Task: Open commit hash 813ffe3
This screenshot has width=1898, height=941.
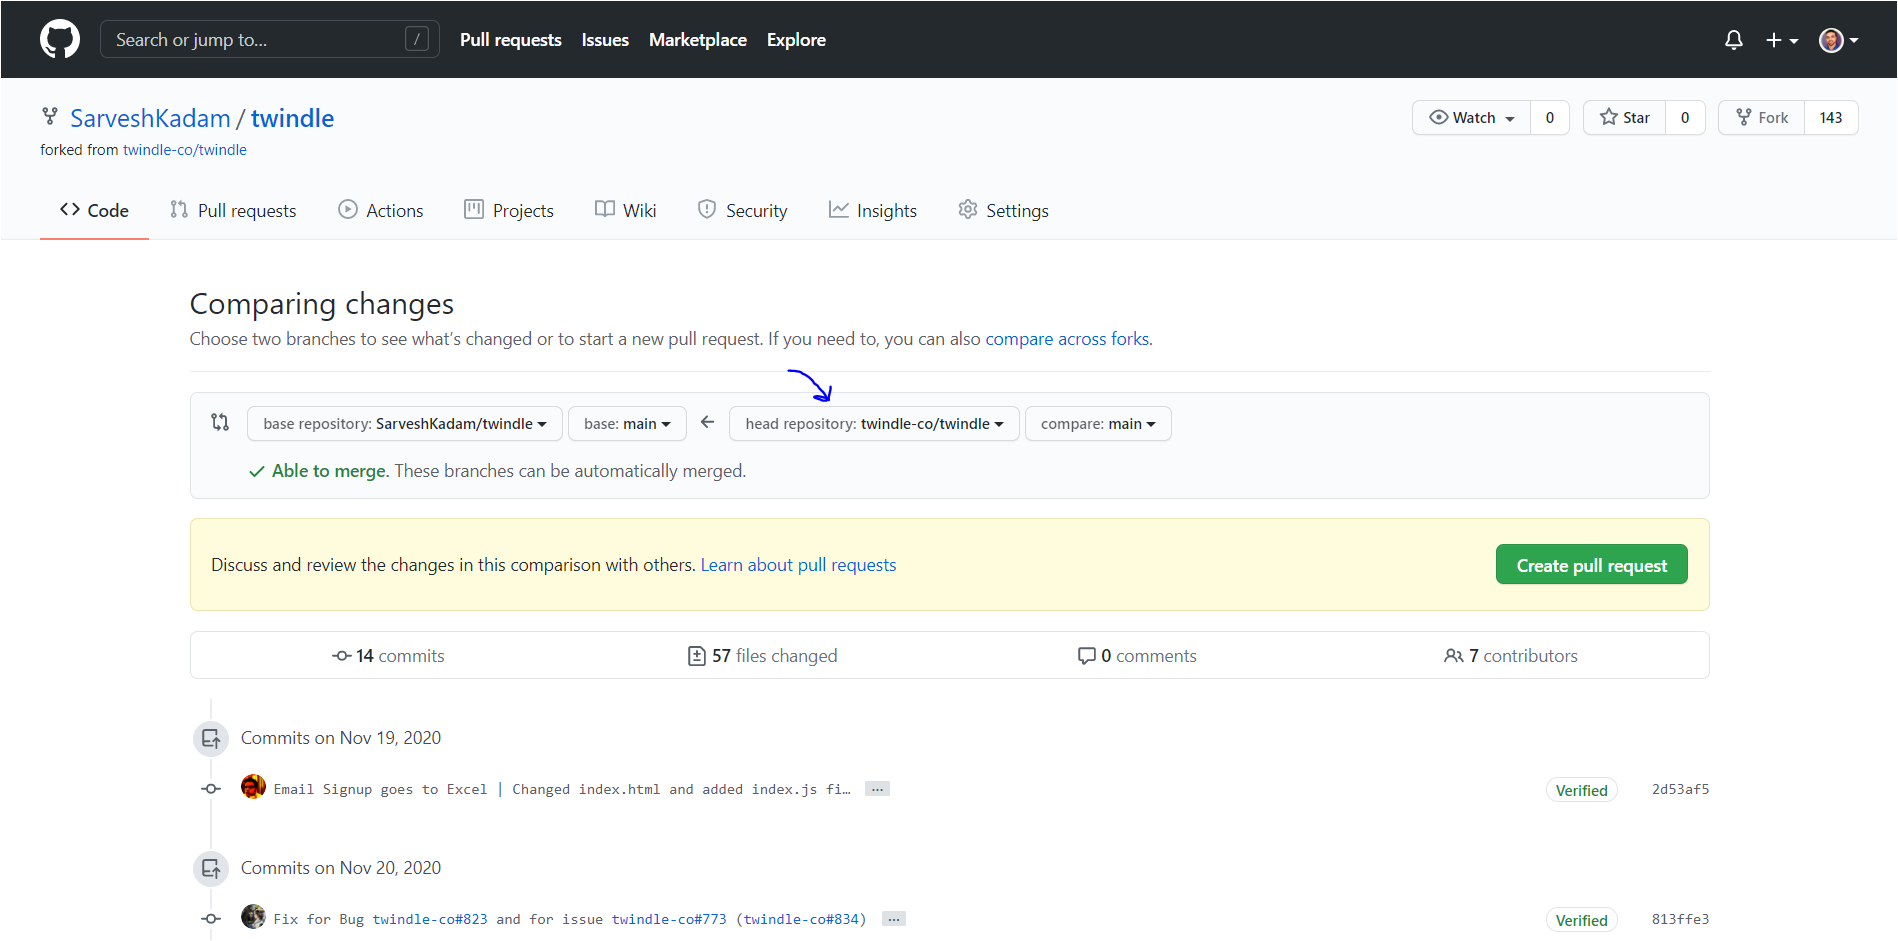Action: coord(1681,919)
